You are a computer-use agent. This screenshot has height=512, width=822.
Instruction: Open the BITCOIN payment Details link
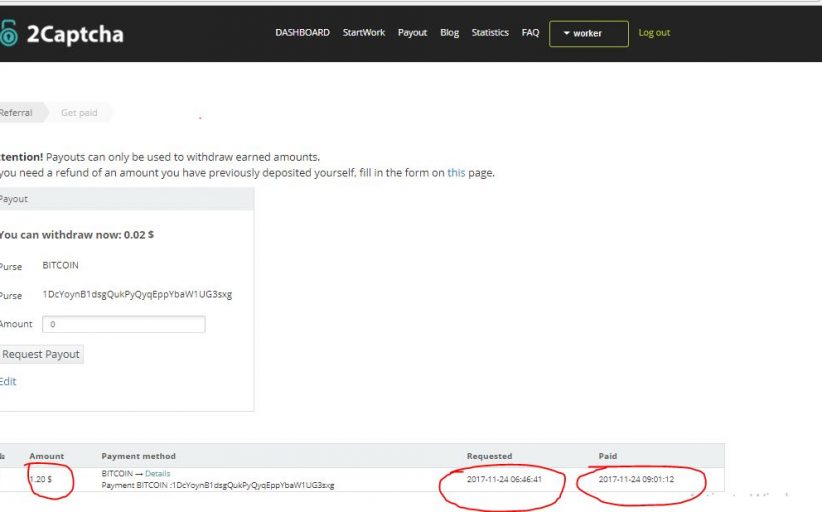158,473
